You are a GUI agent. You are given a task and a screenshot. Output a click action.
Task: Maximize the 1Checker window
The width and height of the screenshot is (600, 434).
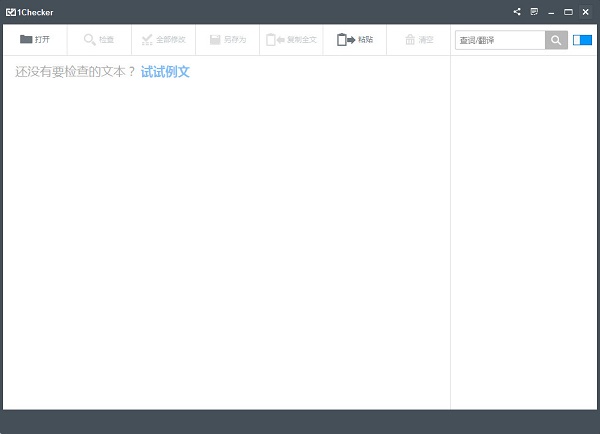(568, 12)
